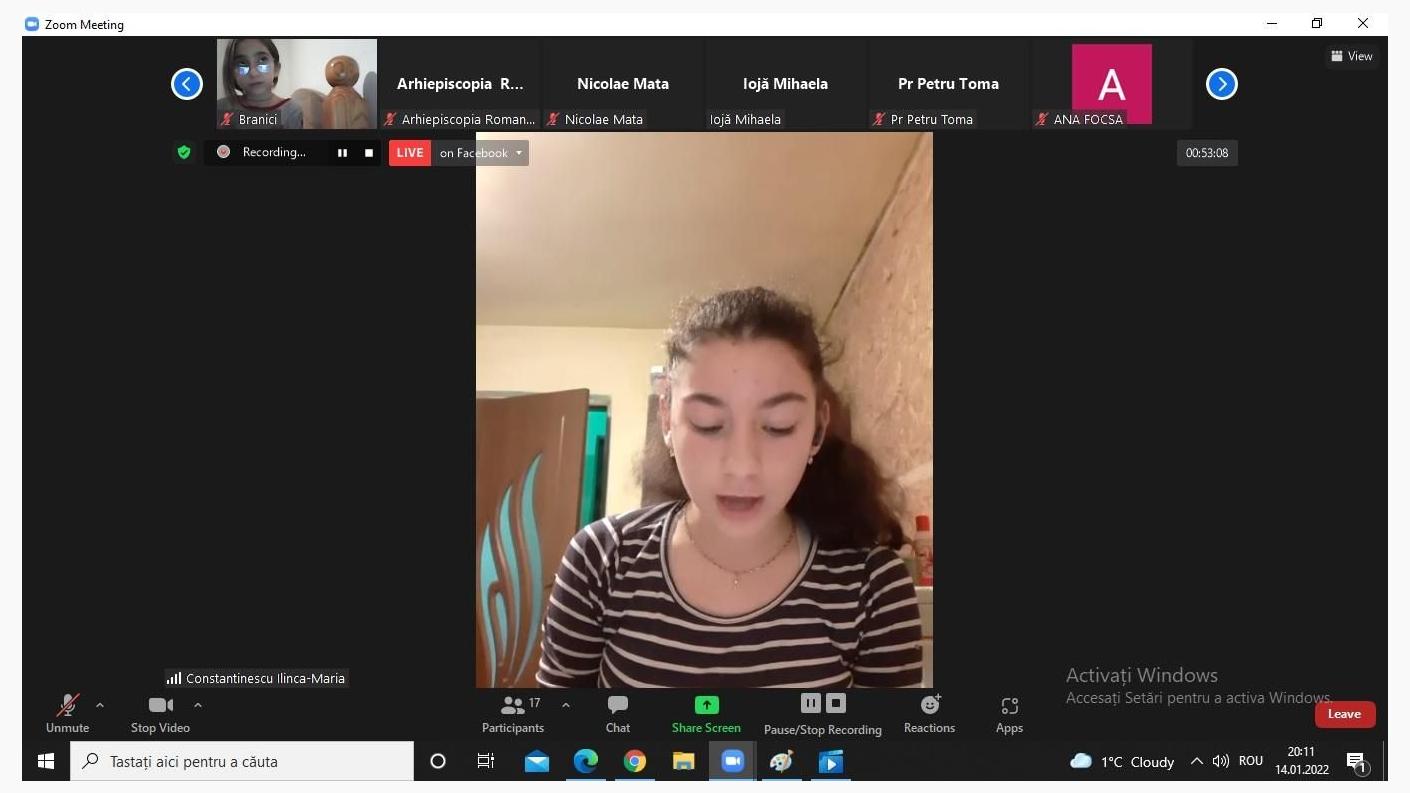
Task: Open the Participants list
Action: coord(513,713)
